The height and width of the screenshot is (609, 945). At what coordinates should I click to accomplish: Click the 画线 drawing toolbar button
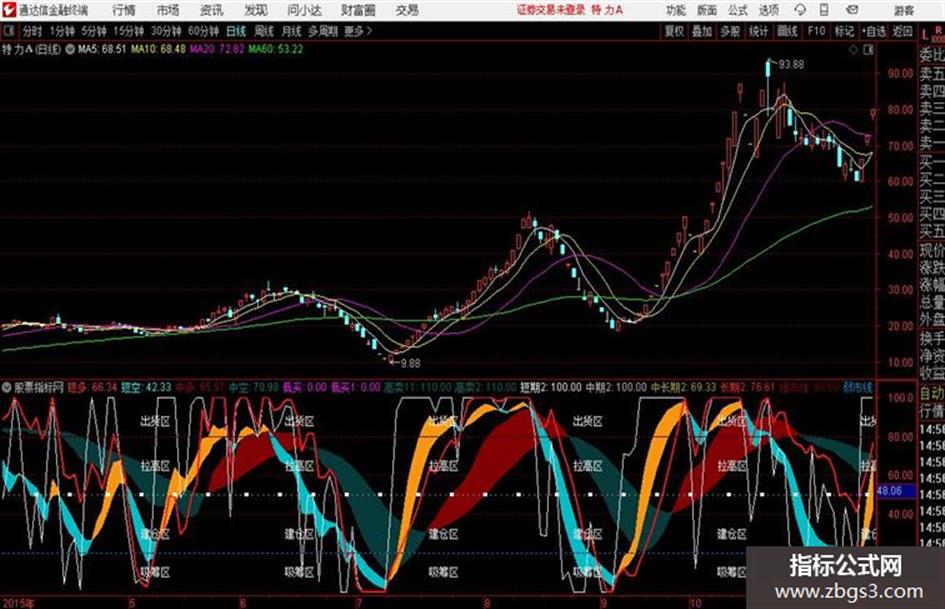tap(787, 31)
